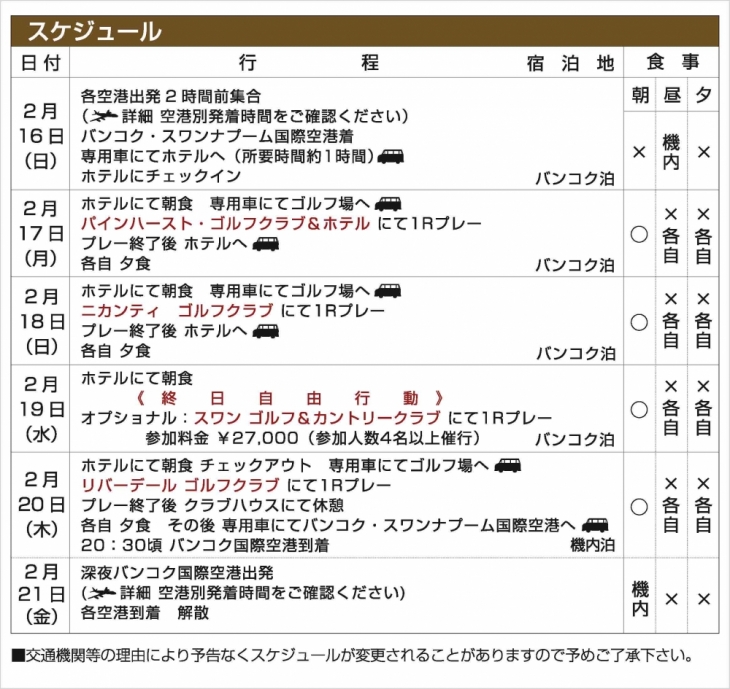Click the 宿泊地 column header
The width and height of the screenshot is (730, 689).
coord(571,63)
